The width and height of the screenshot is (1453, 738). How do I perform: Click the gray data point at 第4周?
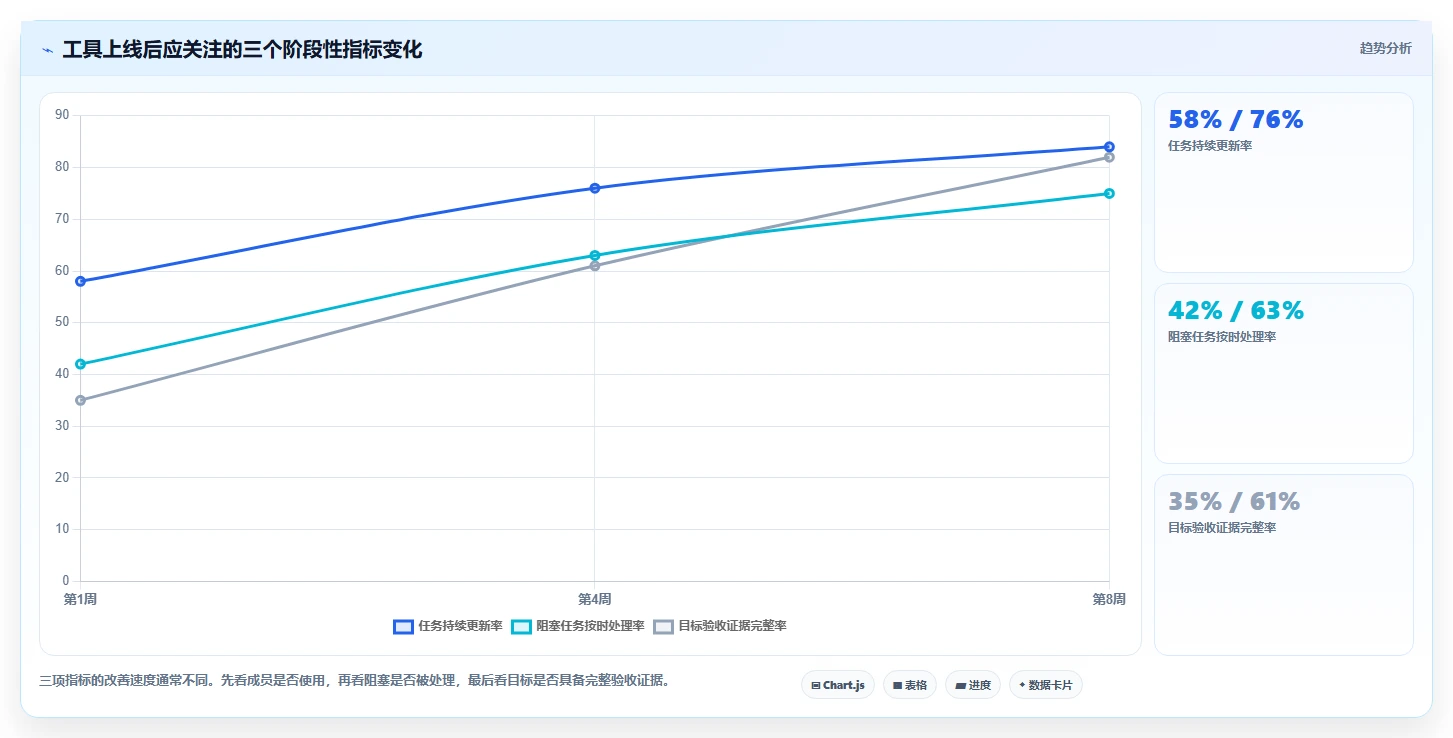[x=595, y=266]
